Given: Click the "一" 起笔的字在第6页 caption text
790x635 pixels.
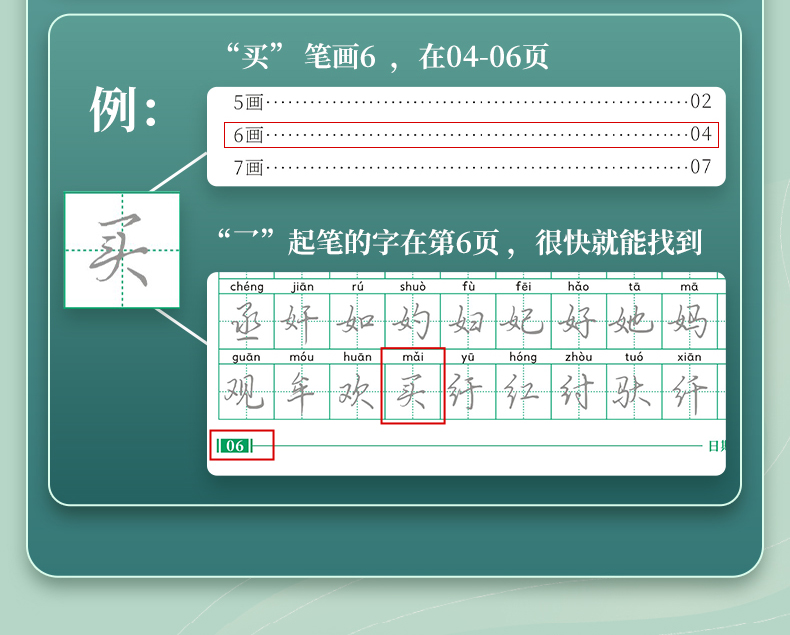Looking at the screenshot, I should [x=459, y=241].
